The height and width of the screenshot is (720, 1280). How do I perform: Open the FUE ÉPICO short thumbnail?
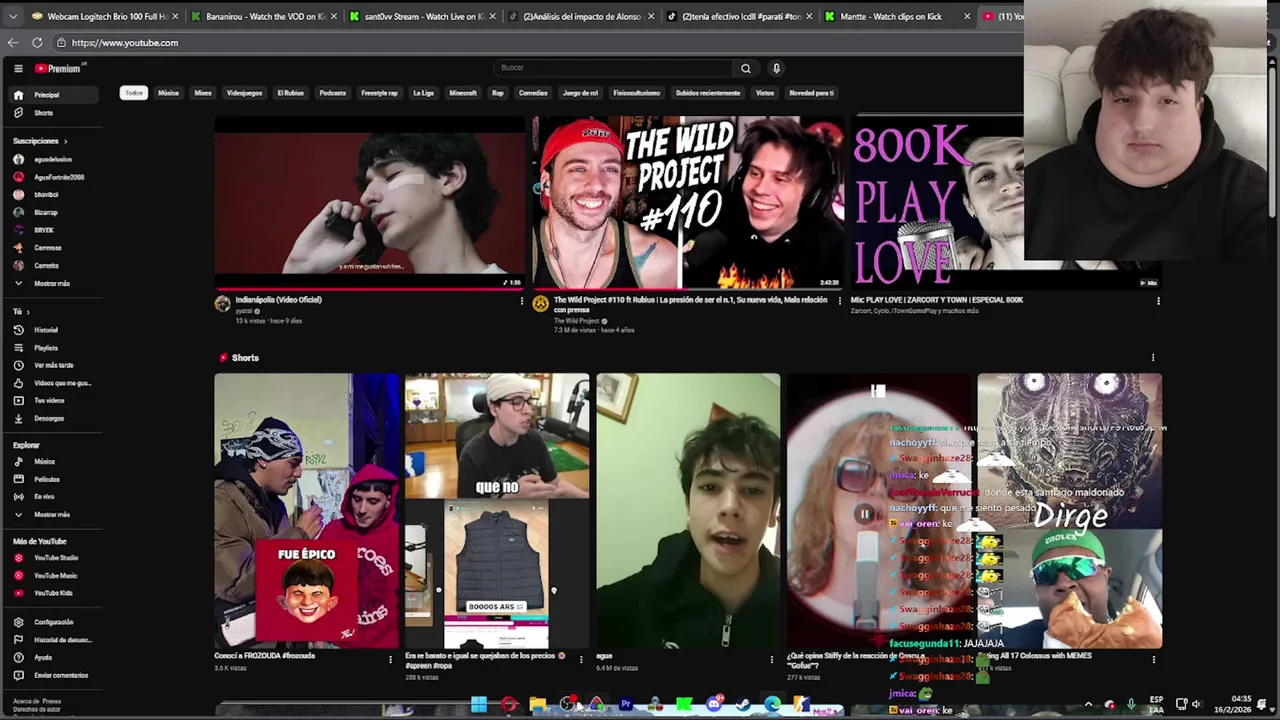coord(306,510)
